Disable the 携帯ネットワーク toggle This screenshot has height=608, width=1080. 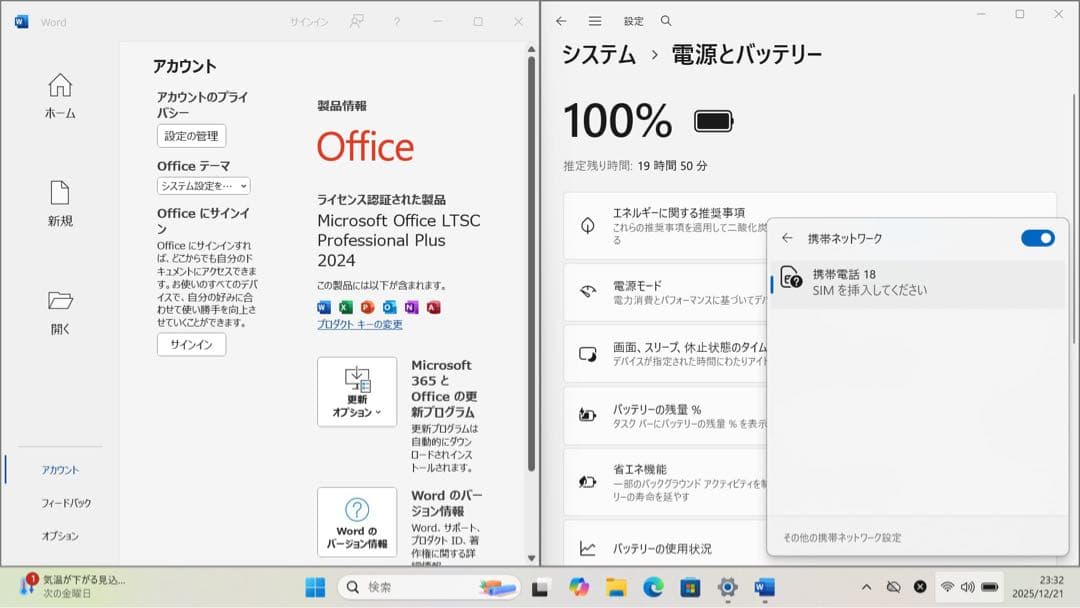click(1037, 238)
